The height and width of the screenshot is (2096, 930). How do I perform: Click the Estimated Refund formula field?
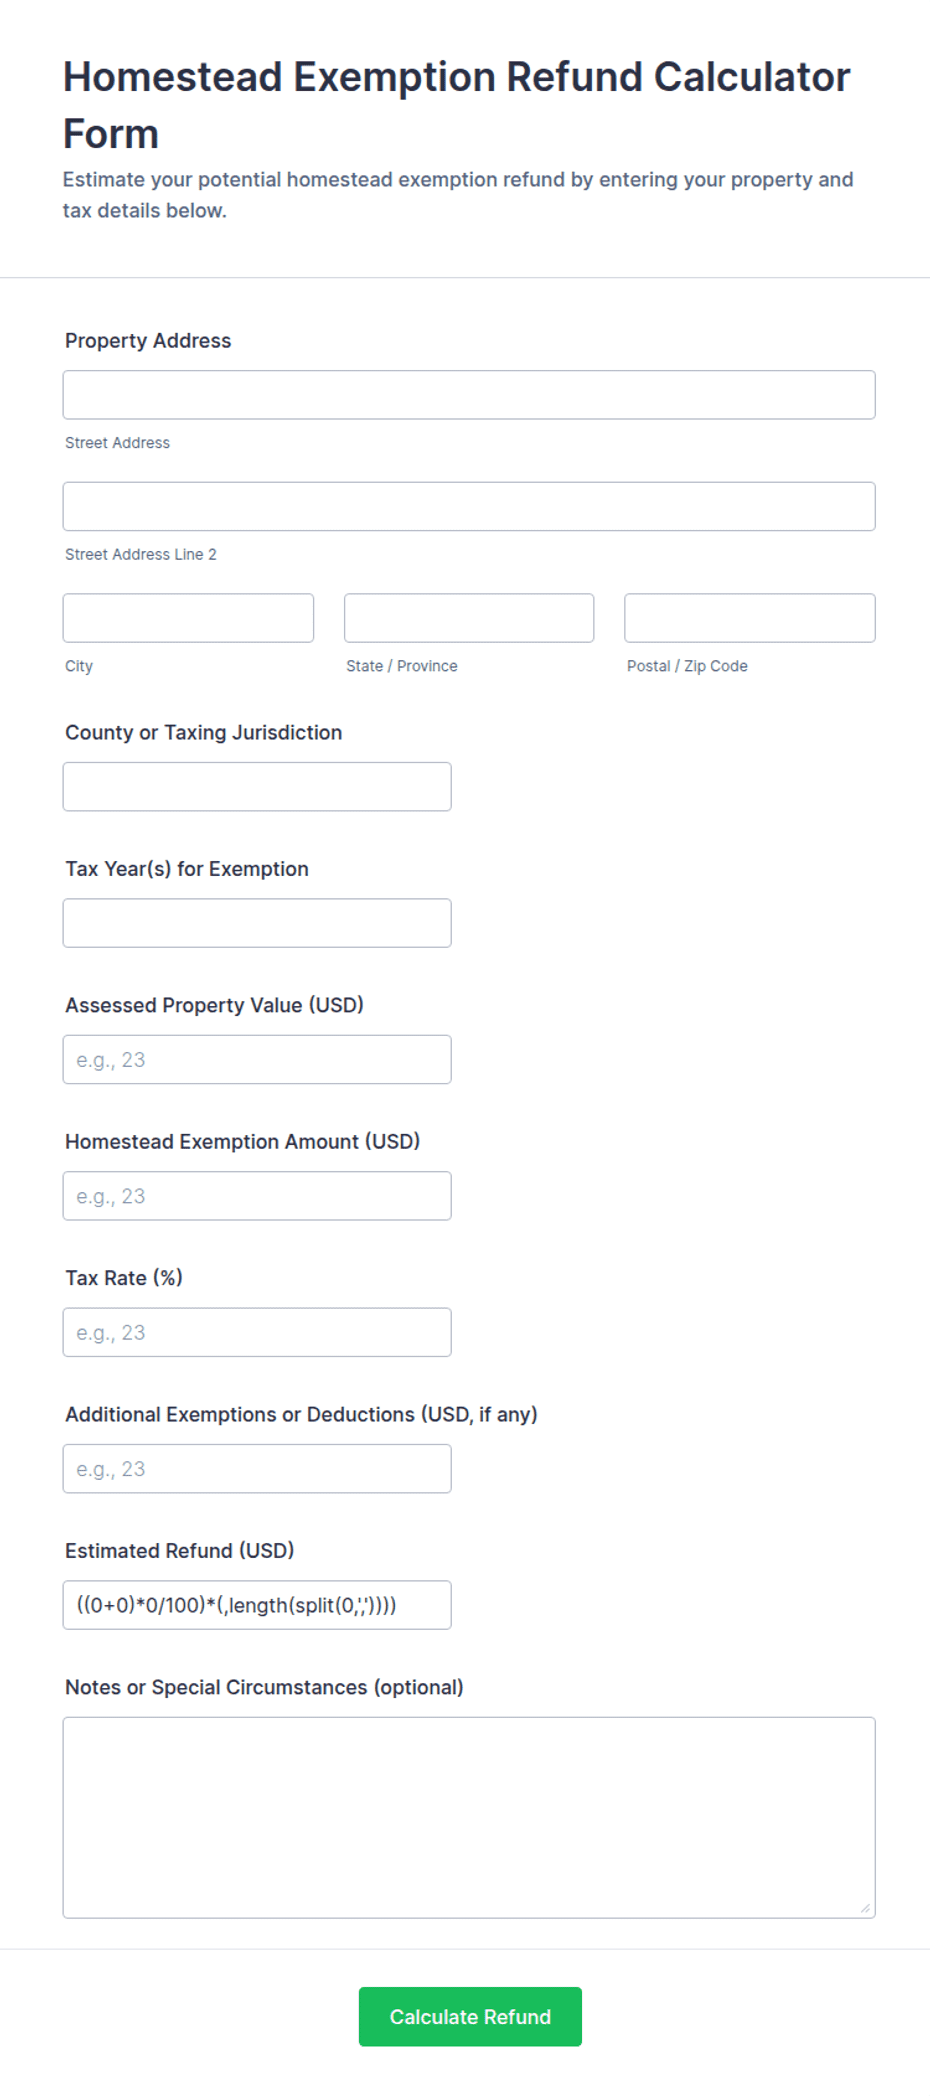click(x=257, y=1605)
